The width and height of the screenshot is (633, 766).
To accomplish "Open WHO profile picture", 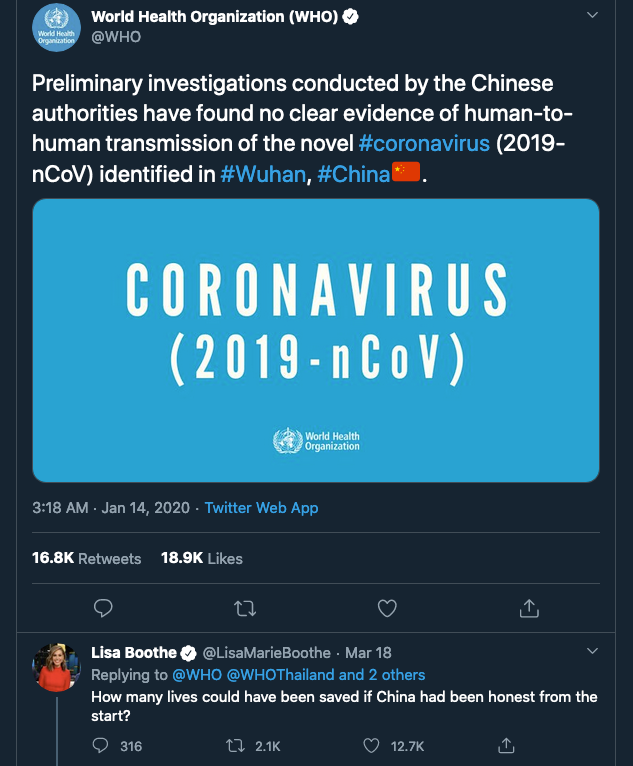I will 57,28.
